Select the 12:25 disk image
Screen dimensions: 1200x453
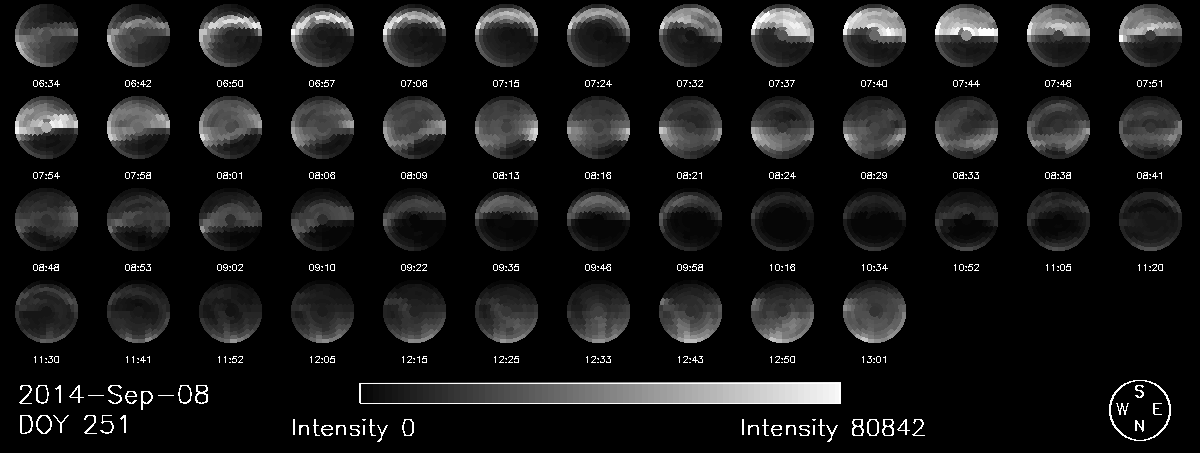[506, 313]
